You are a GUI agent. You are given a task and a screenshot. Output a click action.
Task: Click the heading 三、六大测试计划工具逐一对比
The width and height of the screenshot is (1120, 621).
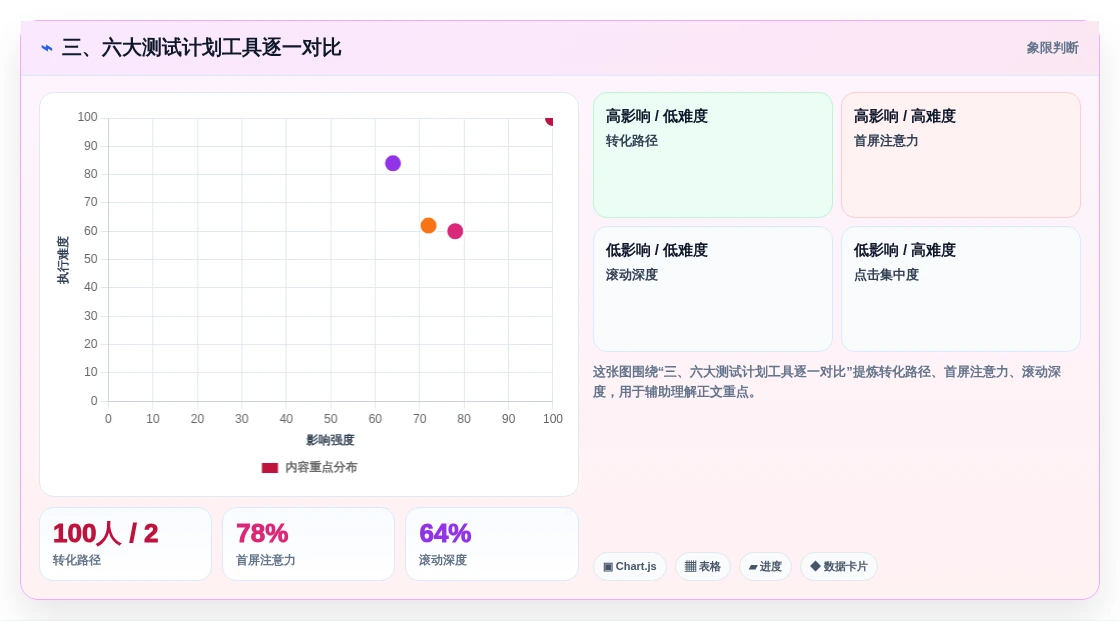point(201,48)
